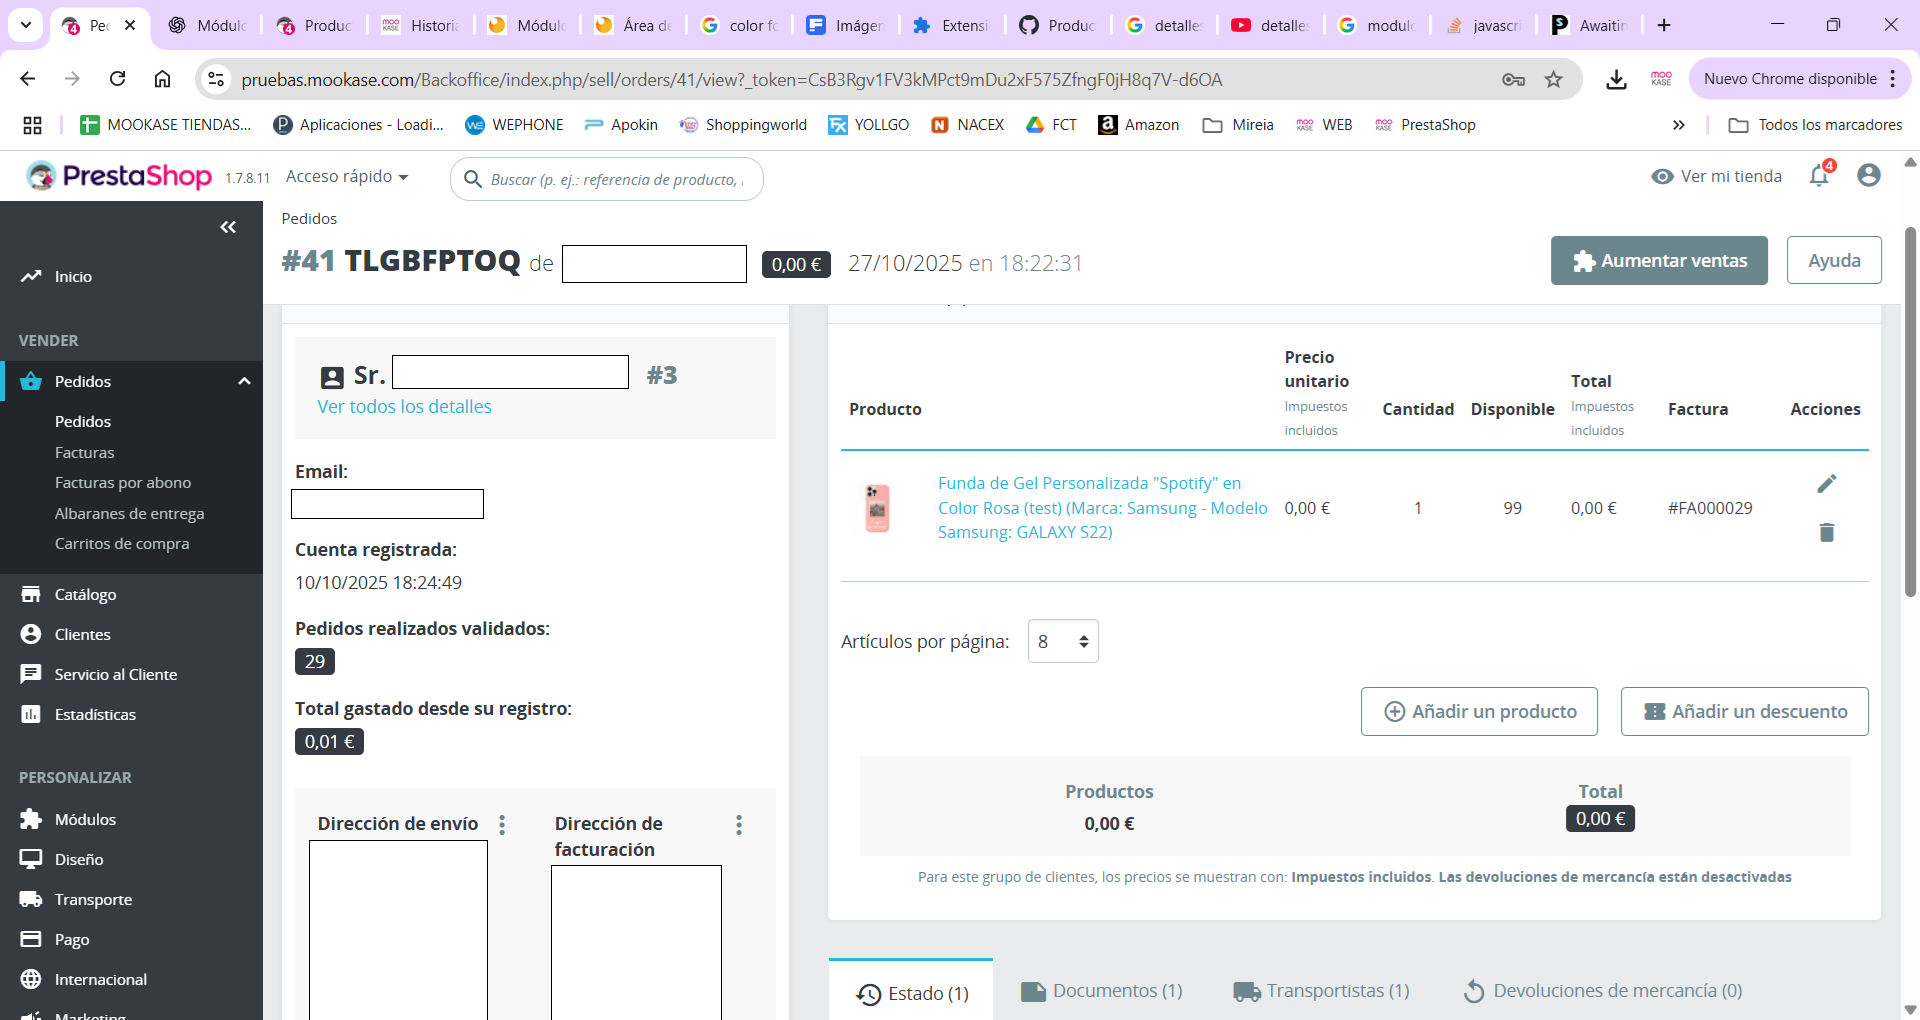Open the Chrome apps grid shortcut
The width and height of the screenshot is (1920, 1020).
tap(32, 125)
